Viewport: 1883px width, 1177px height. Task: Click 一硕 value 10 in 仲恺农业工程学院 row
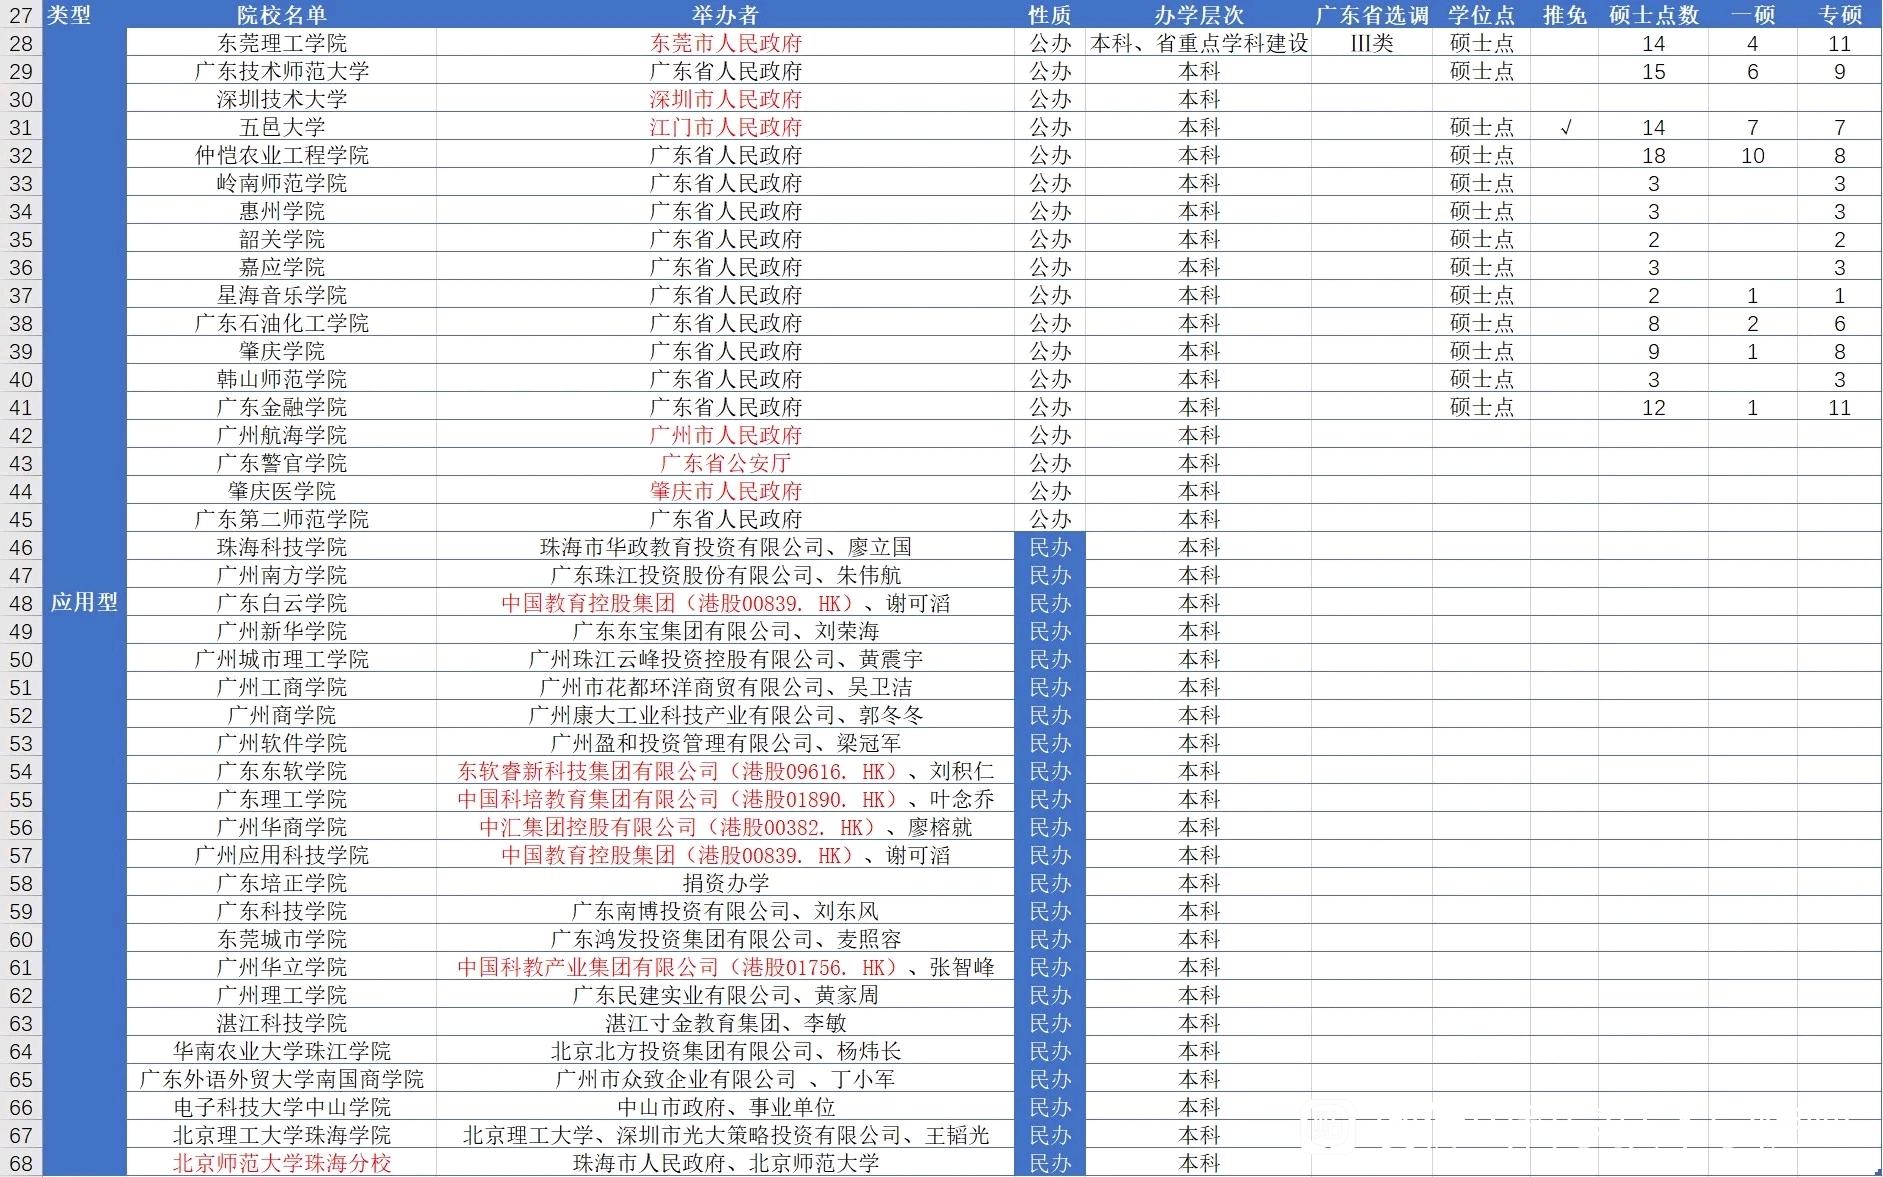click(x=1753, y=155)
